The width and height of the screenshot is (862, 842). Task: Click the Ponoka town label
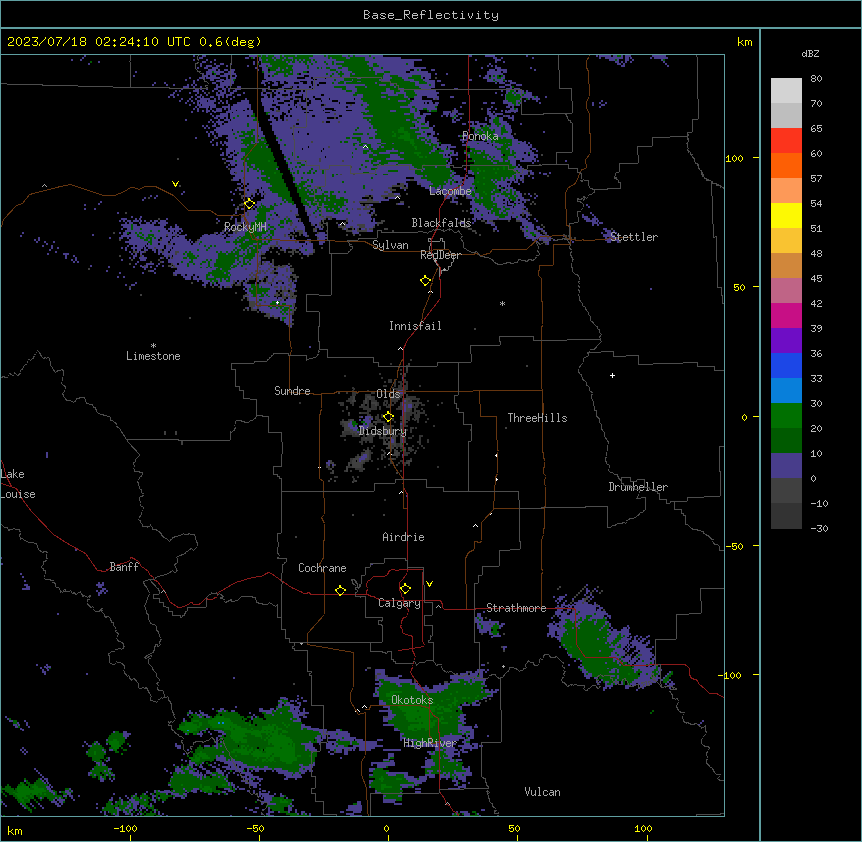[480, 136]
